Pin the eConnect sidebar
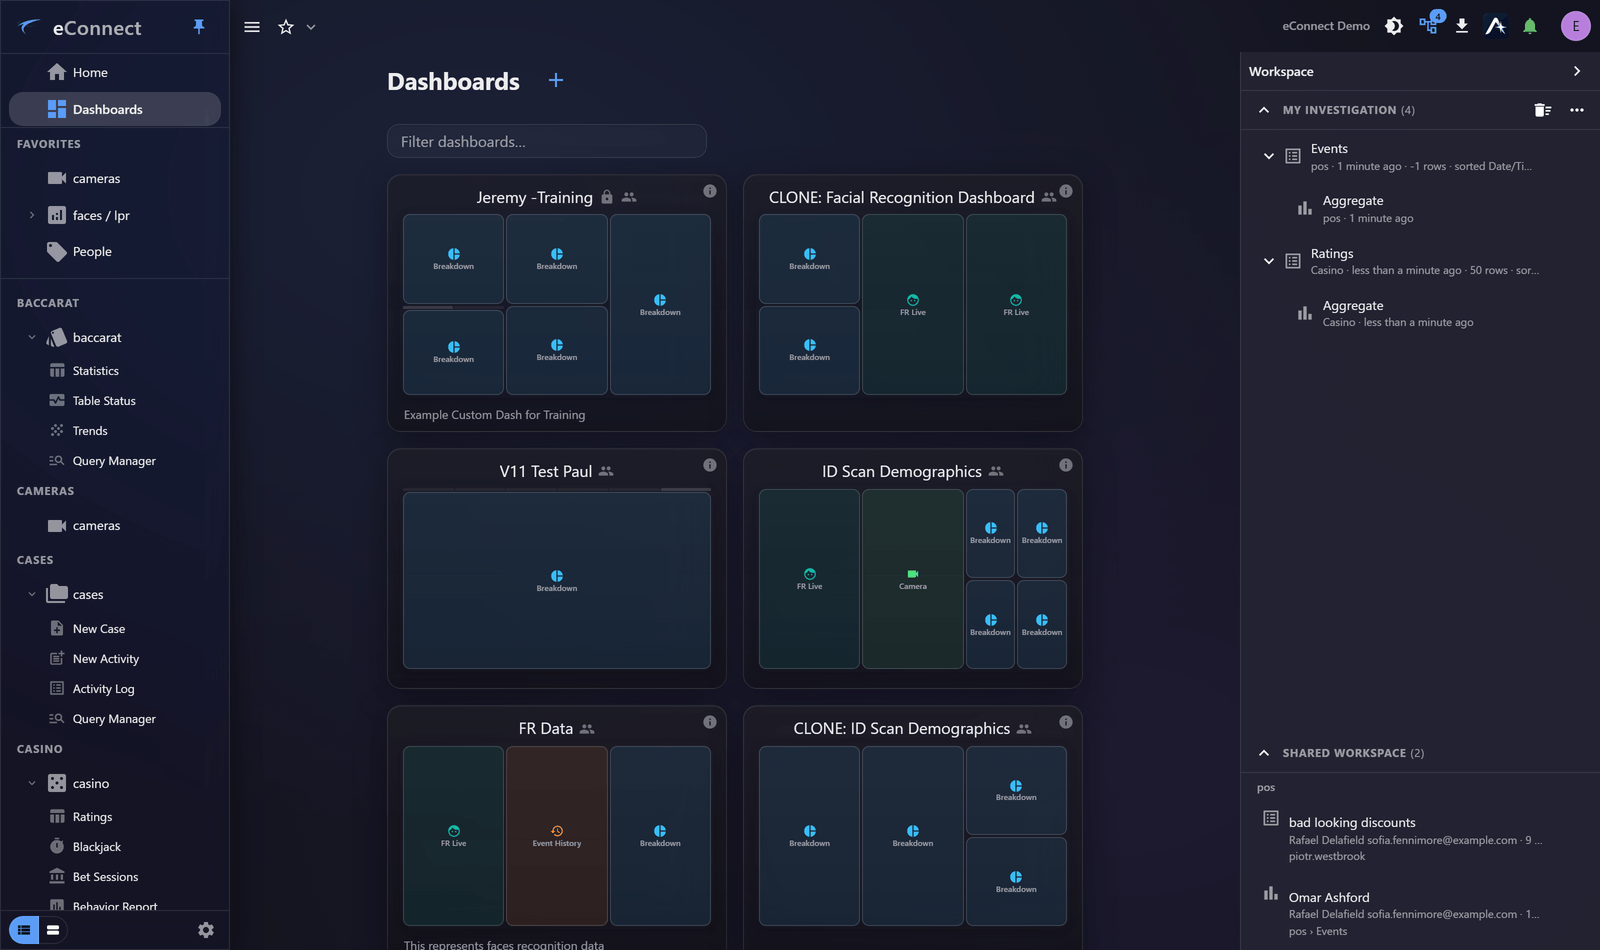 tap(199, 27)
